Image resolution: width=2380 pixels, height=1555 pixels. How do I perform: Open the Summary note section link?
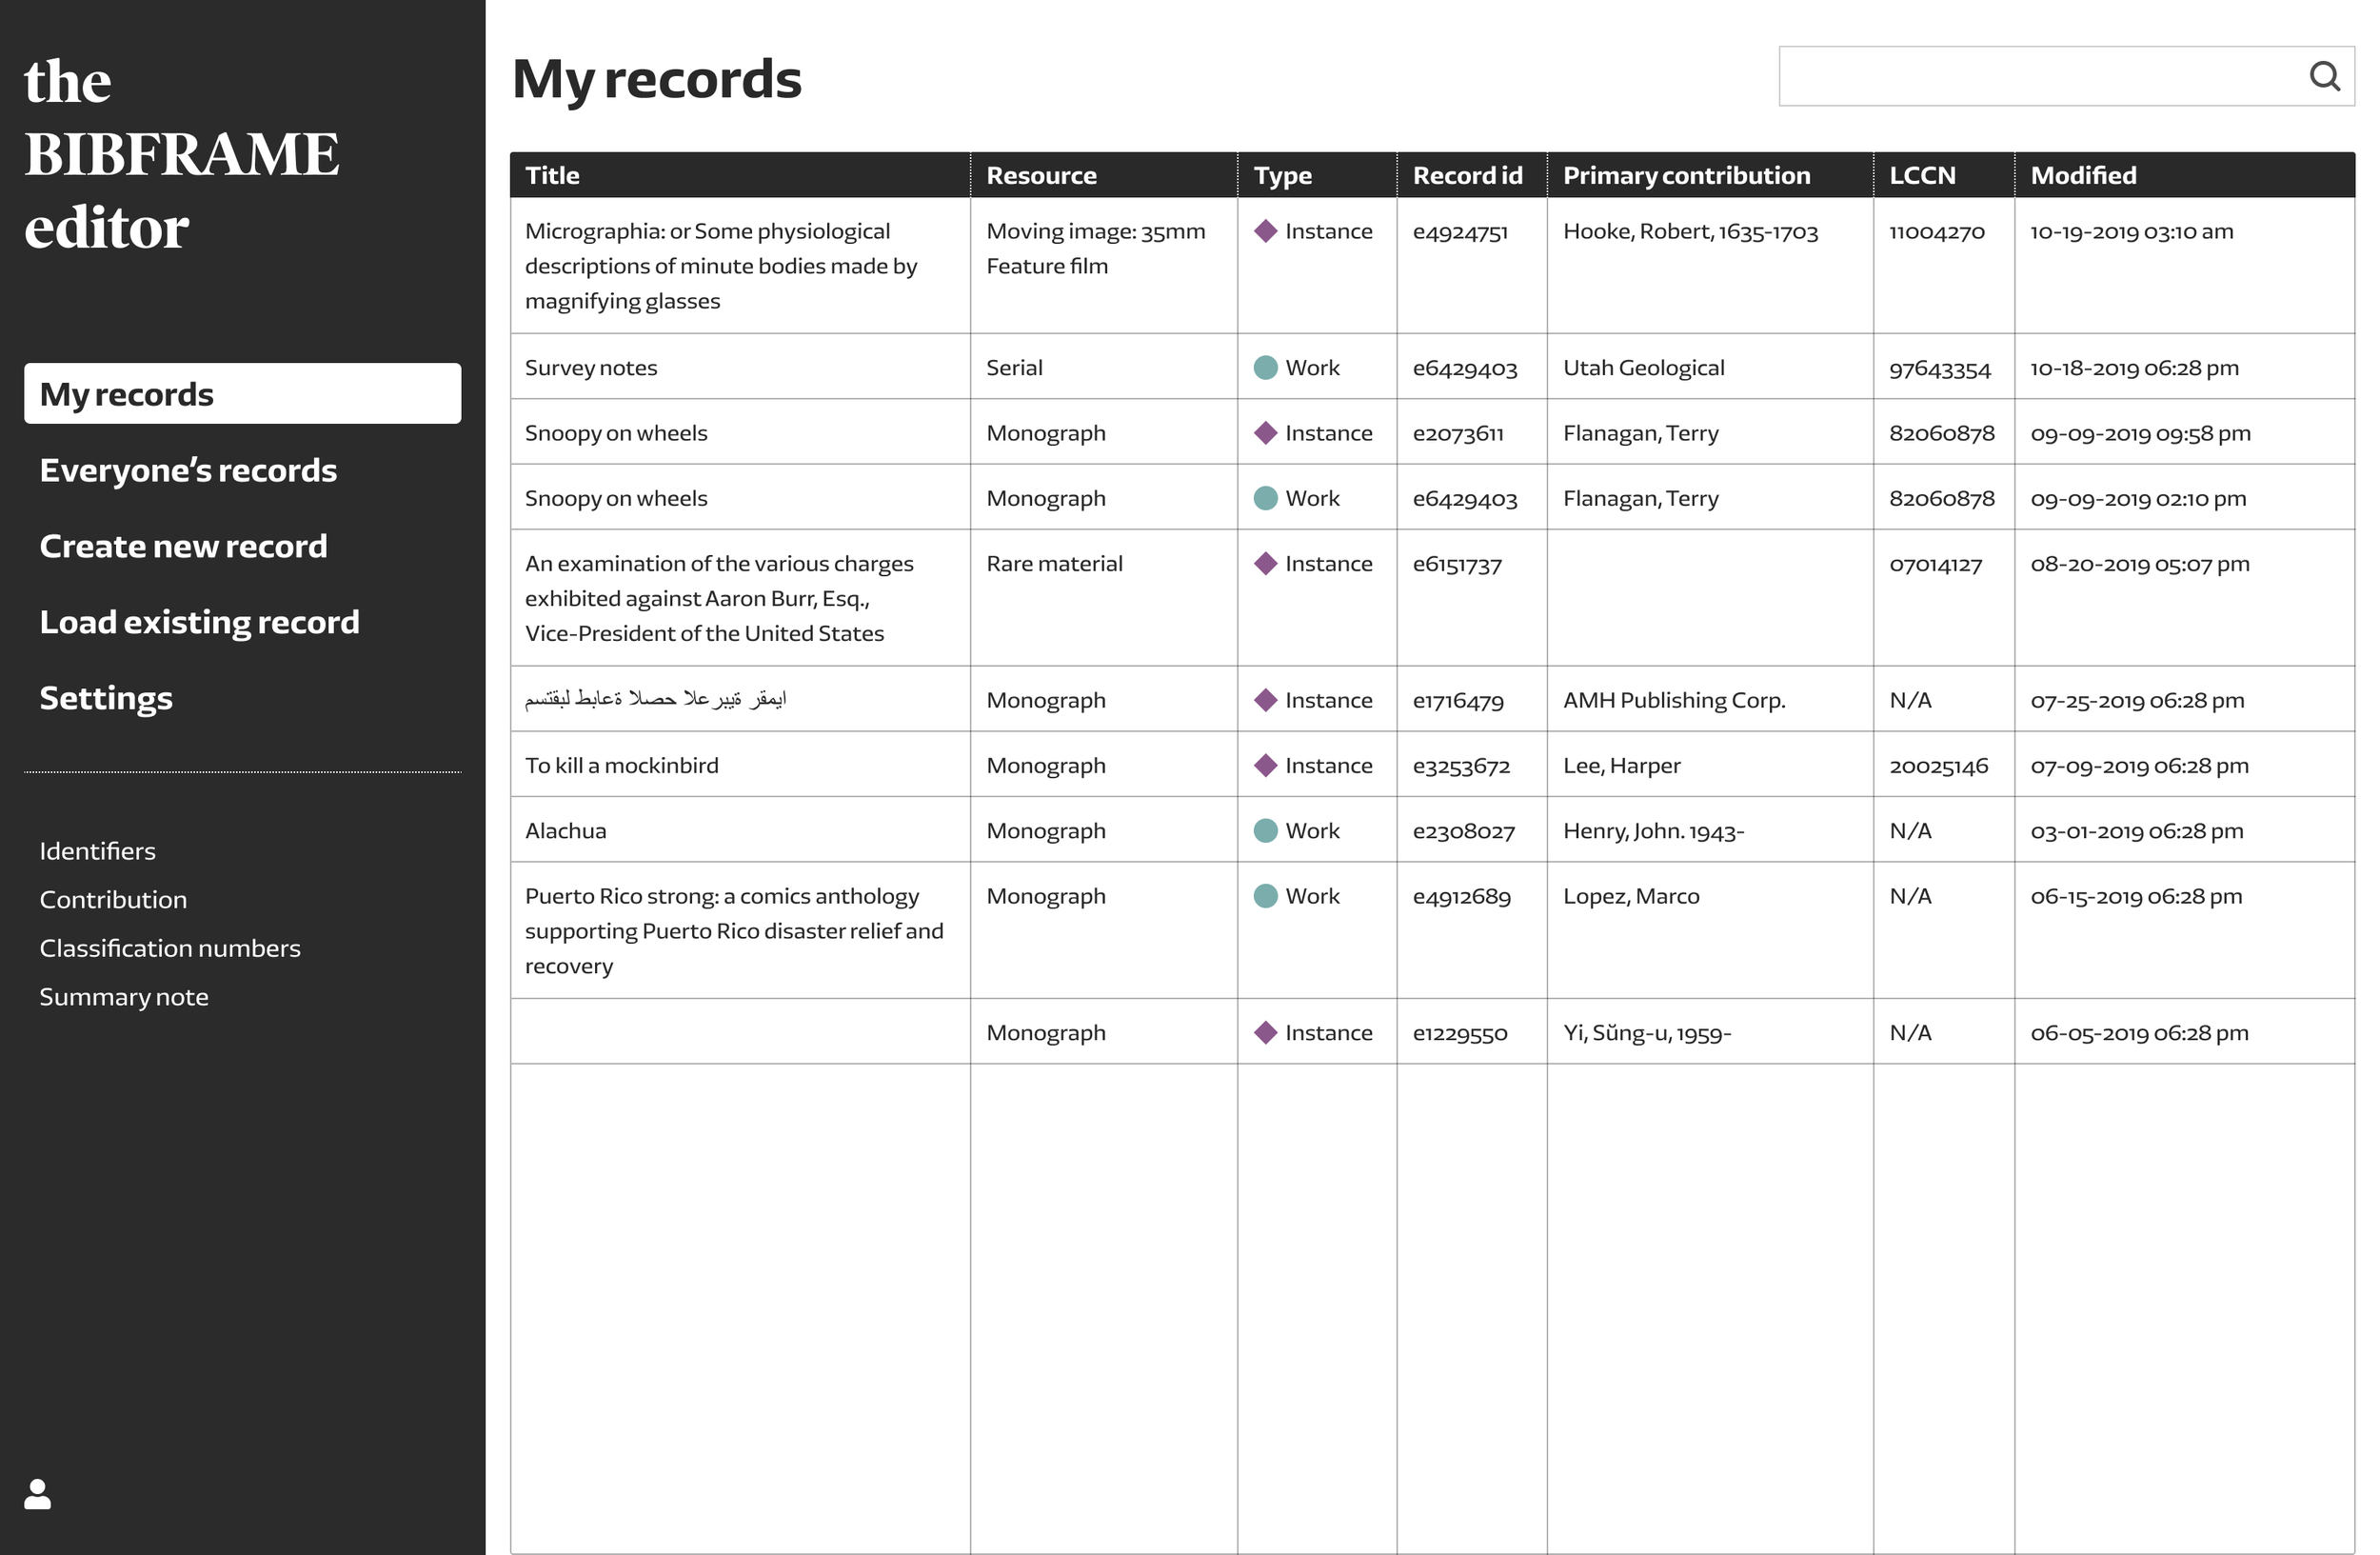pyautogui.click(x=124, y=998)
